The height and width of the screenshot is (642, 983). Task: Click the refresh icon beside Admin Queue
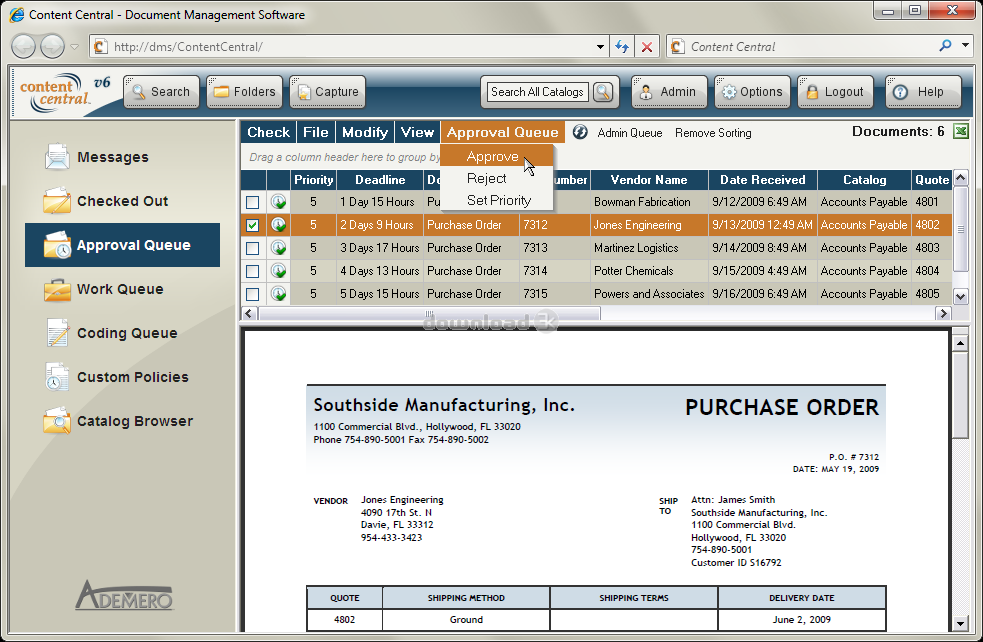click(x=580, y=132)
